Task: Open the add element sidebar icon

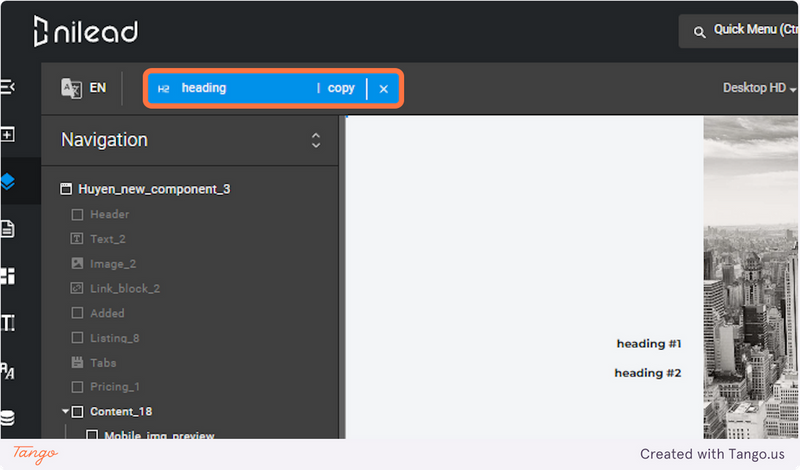Action: [x=8, y=135]
